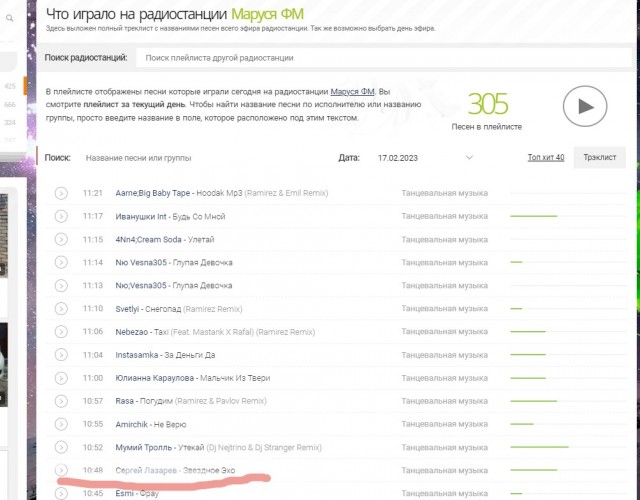The height and width of the screenshot is (500, 640).
Task: Select artist Aarne;Big Baby Tape
Action: [153, 193]
